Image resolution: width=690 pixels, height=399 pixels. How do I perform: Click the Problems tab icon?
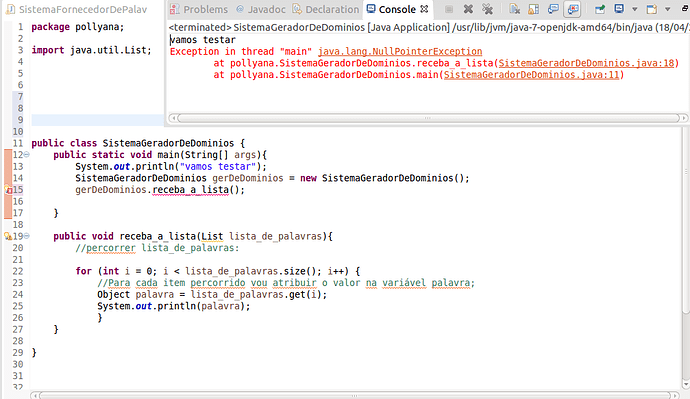175,9
